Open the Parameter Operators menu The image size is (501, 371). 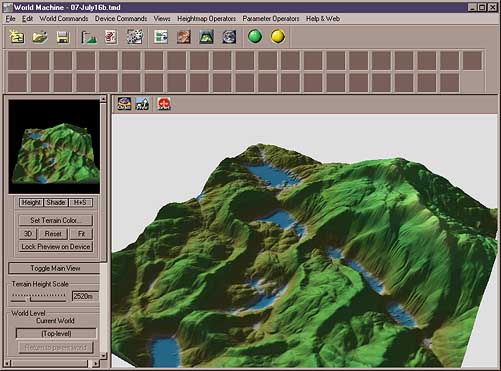(271, 19)
